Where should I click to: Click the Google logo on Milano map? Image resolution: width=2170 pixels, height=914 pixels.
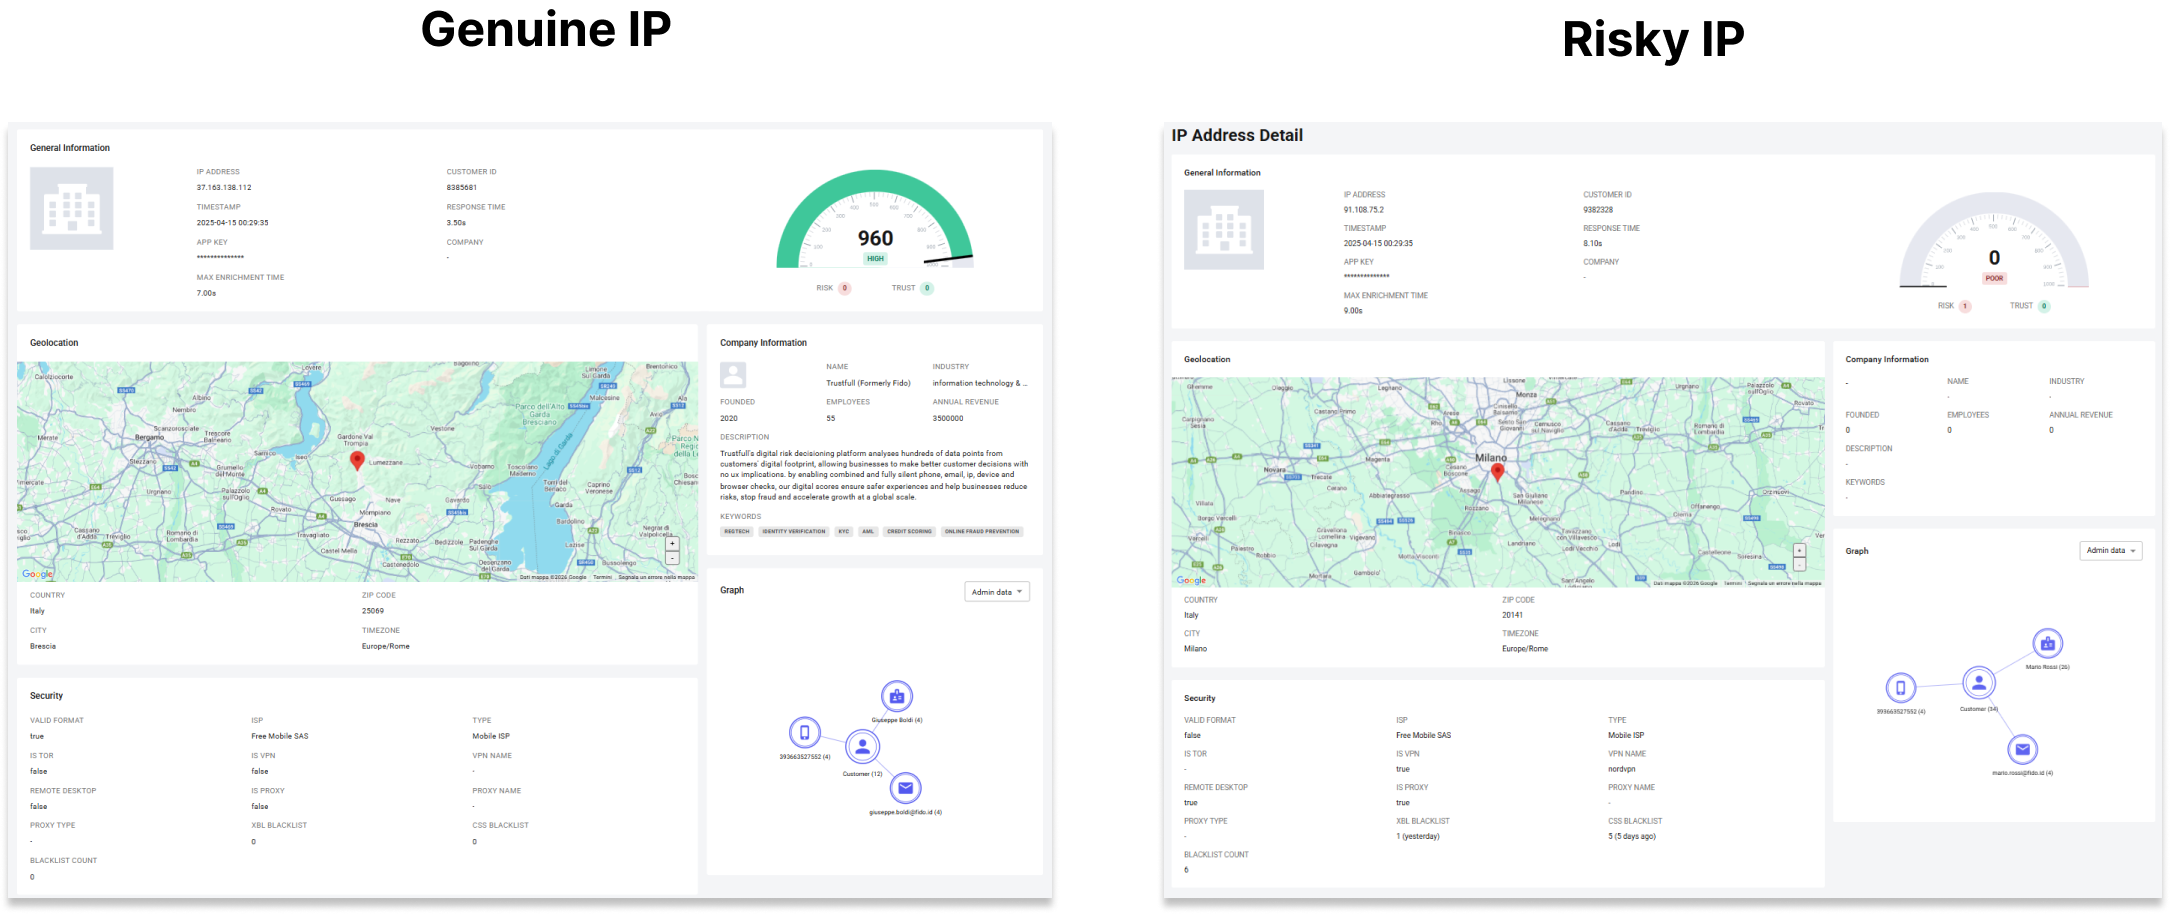tap(1191, 580)
